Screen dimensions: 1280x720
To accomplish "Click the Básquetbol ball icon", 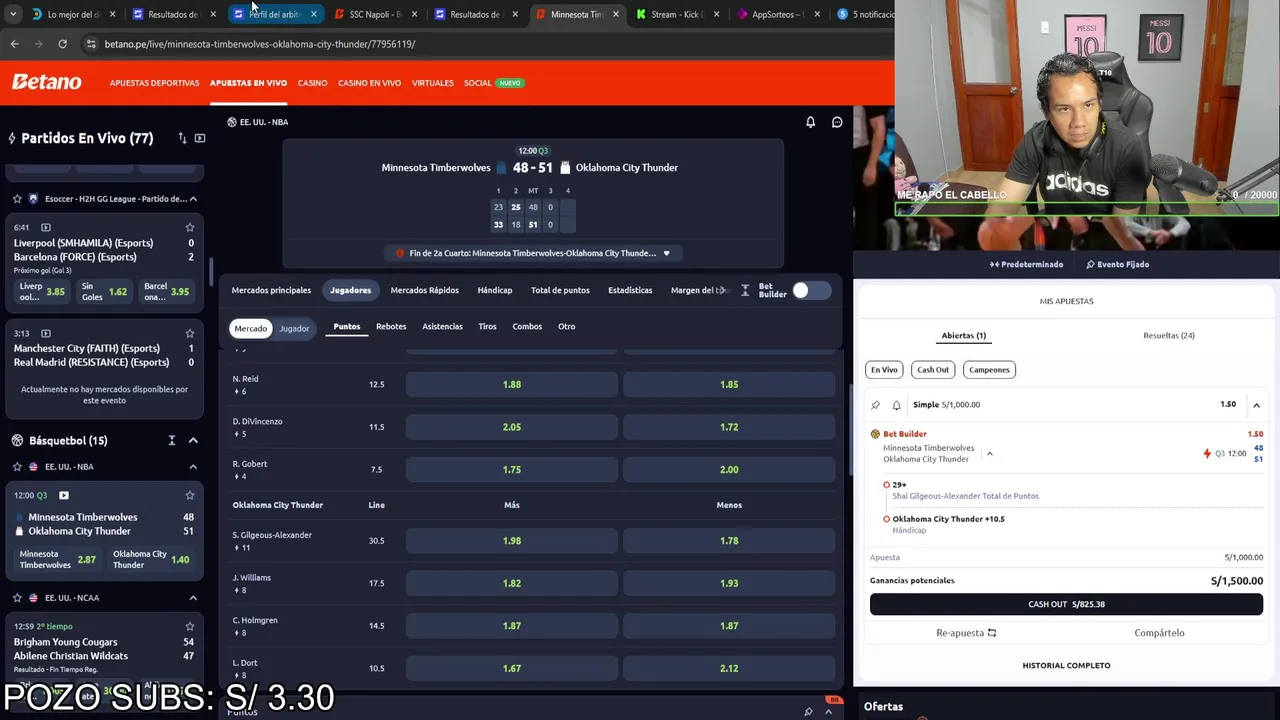I will pos(17,441).
